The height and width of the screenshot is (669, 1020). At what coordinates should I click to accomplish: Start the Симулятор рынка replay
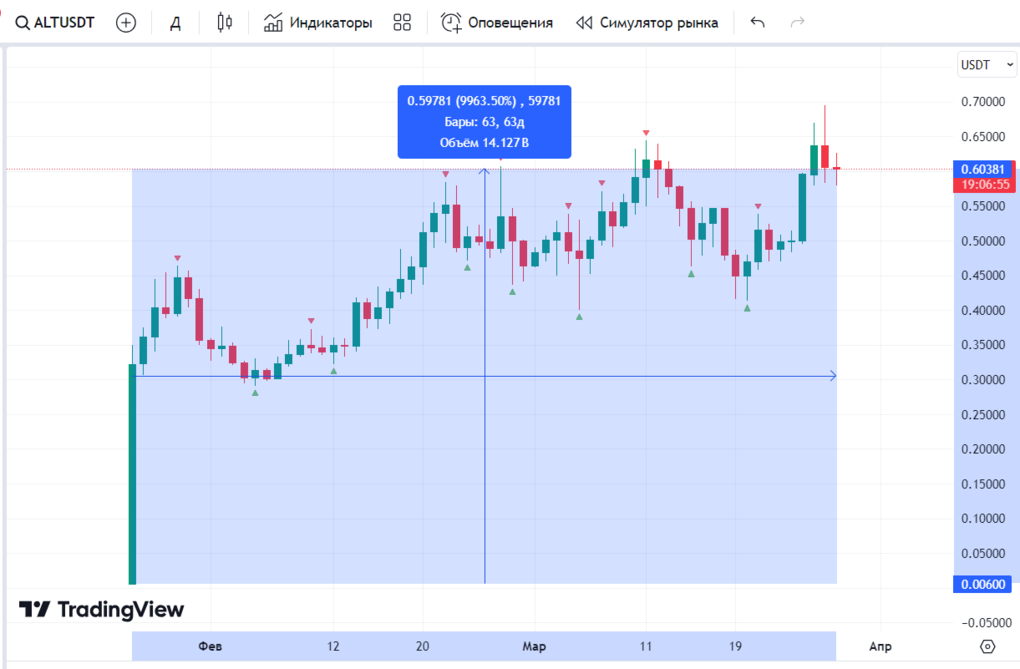point(647,22)
